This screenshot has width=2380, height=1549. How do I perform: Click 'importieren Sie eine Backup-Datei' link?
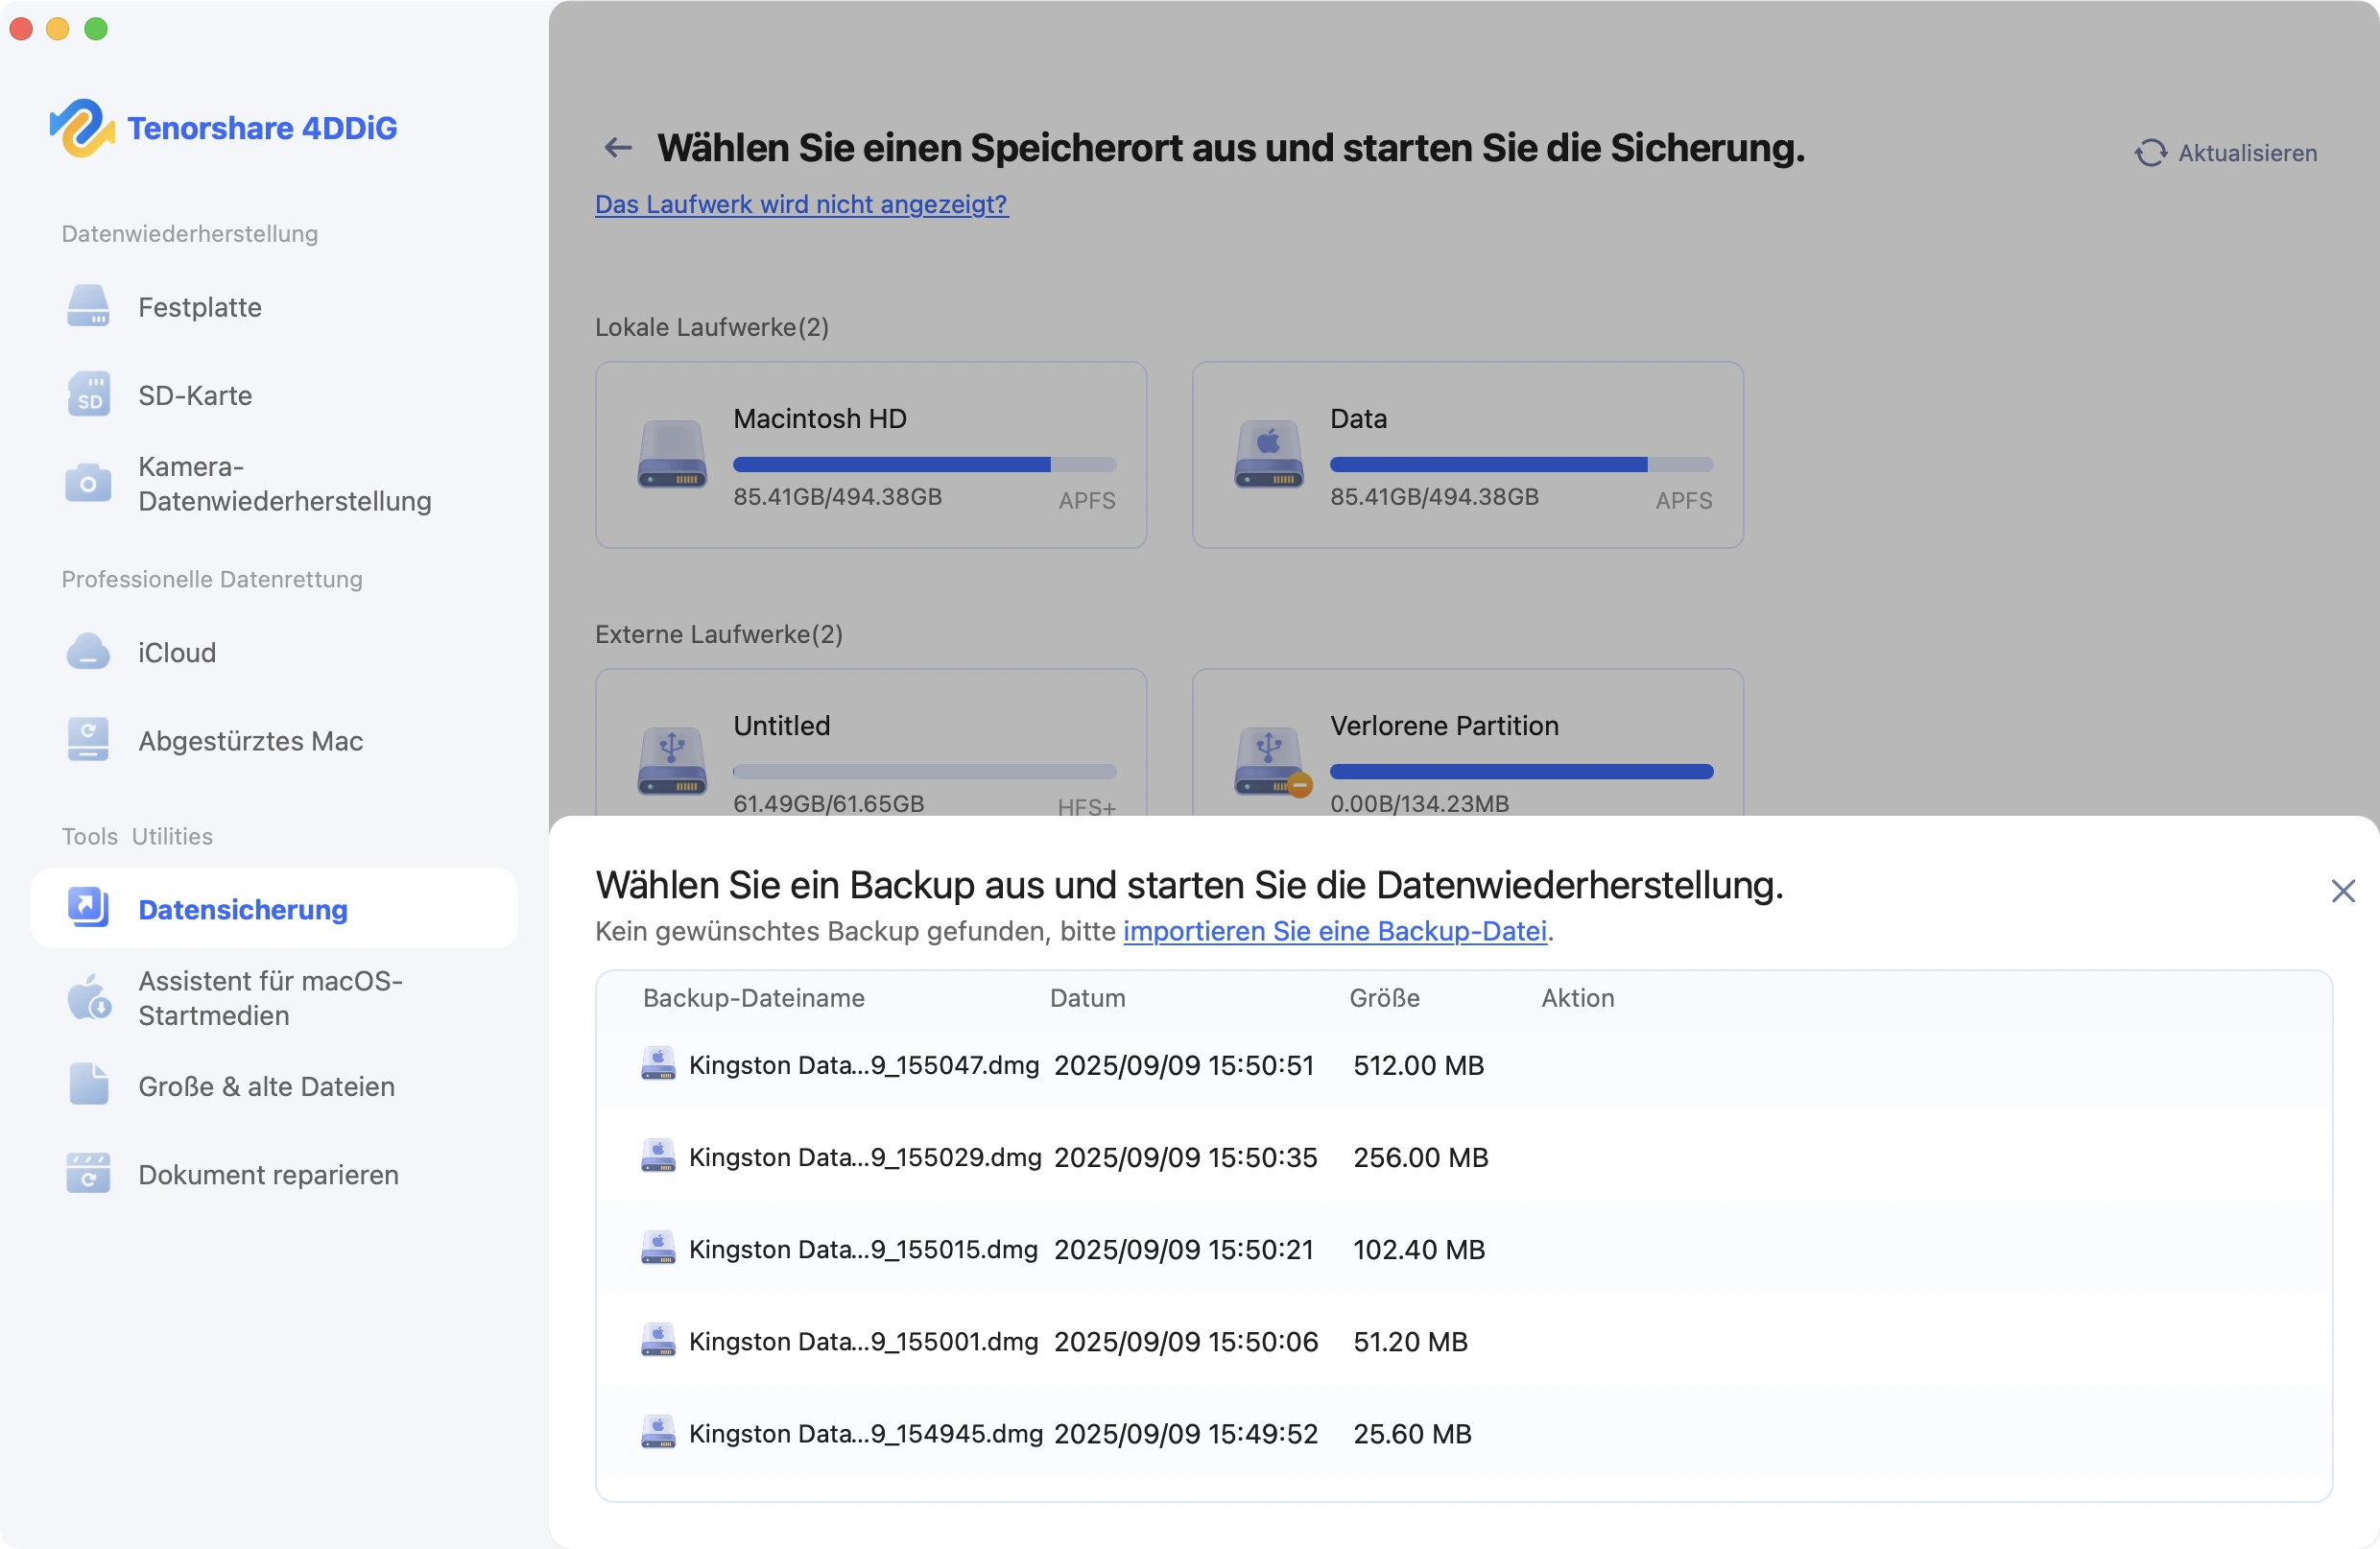[x=1334, y=931]
